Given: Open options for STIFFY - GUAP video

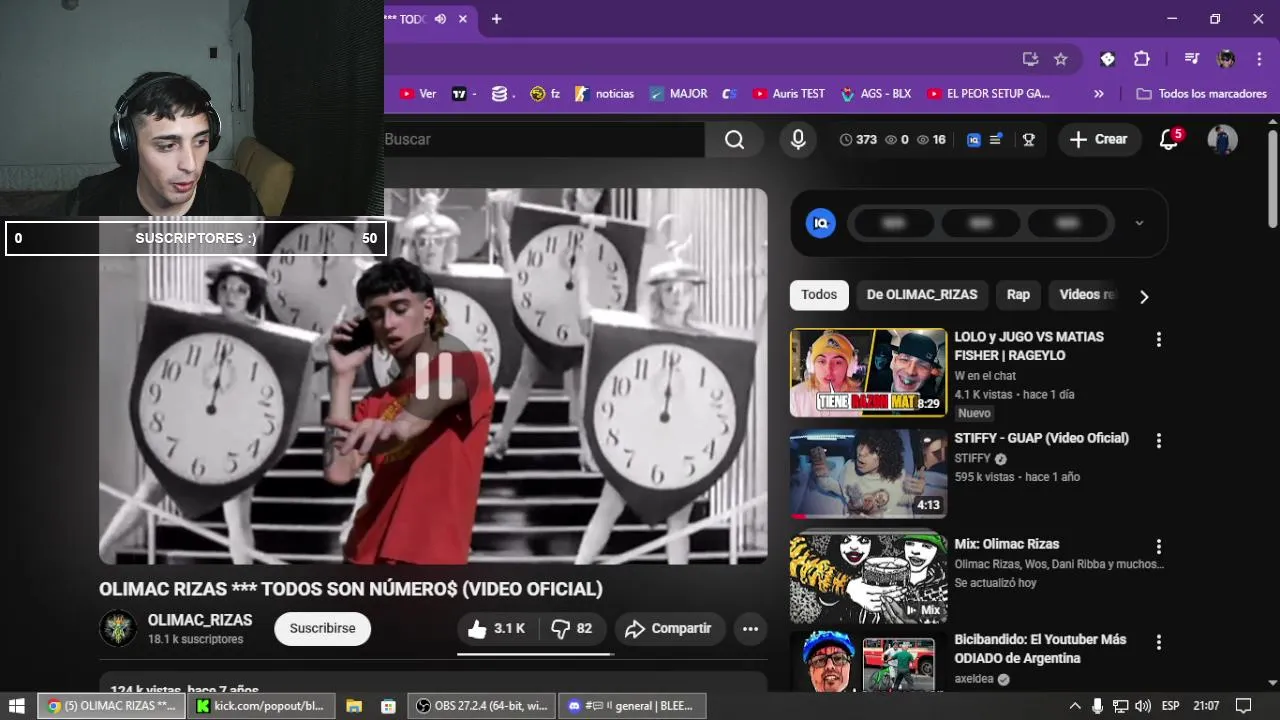Looking at the screenshot, I should [x=1159, y=441].
